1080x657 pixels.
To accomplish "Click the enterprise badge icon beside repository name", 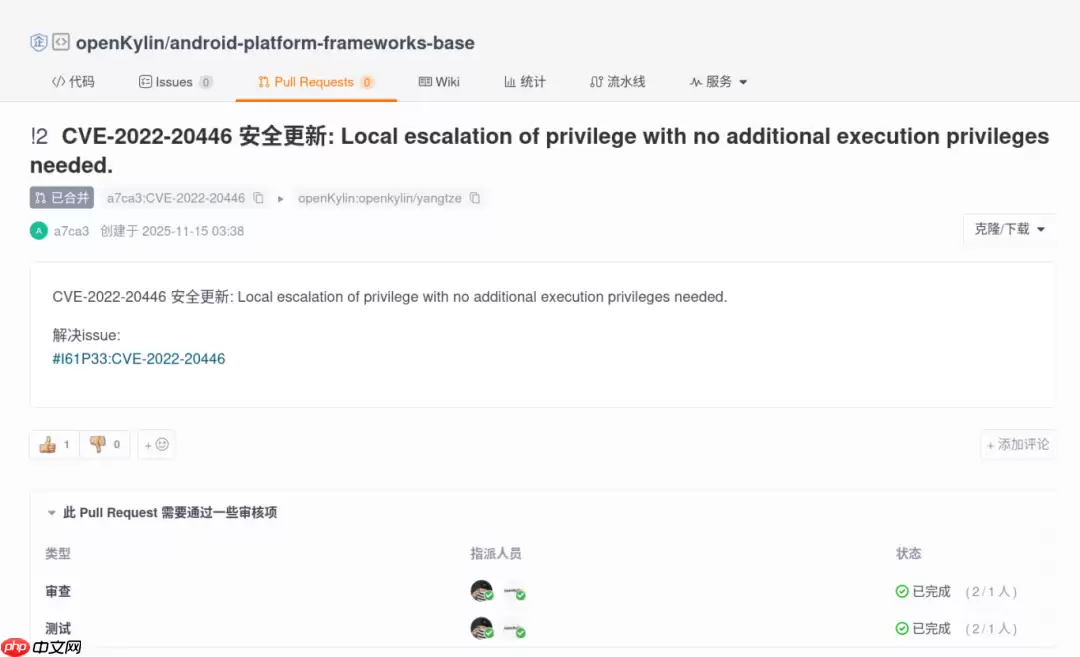I will pos(39,43).
